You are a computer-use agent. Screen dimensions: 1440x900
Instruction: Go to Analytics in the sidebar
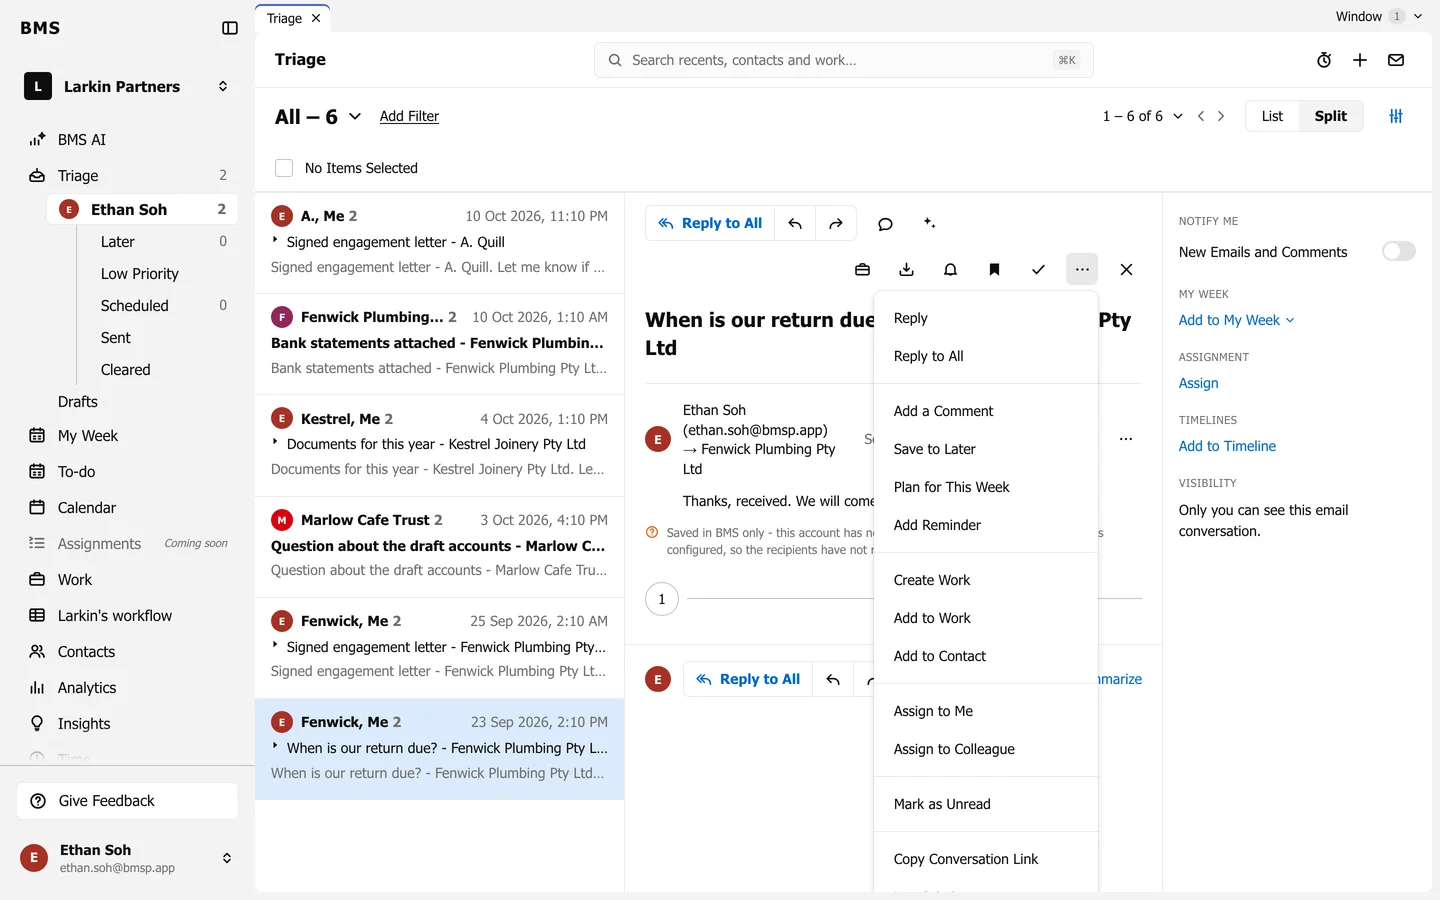click(128, 688)
